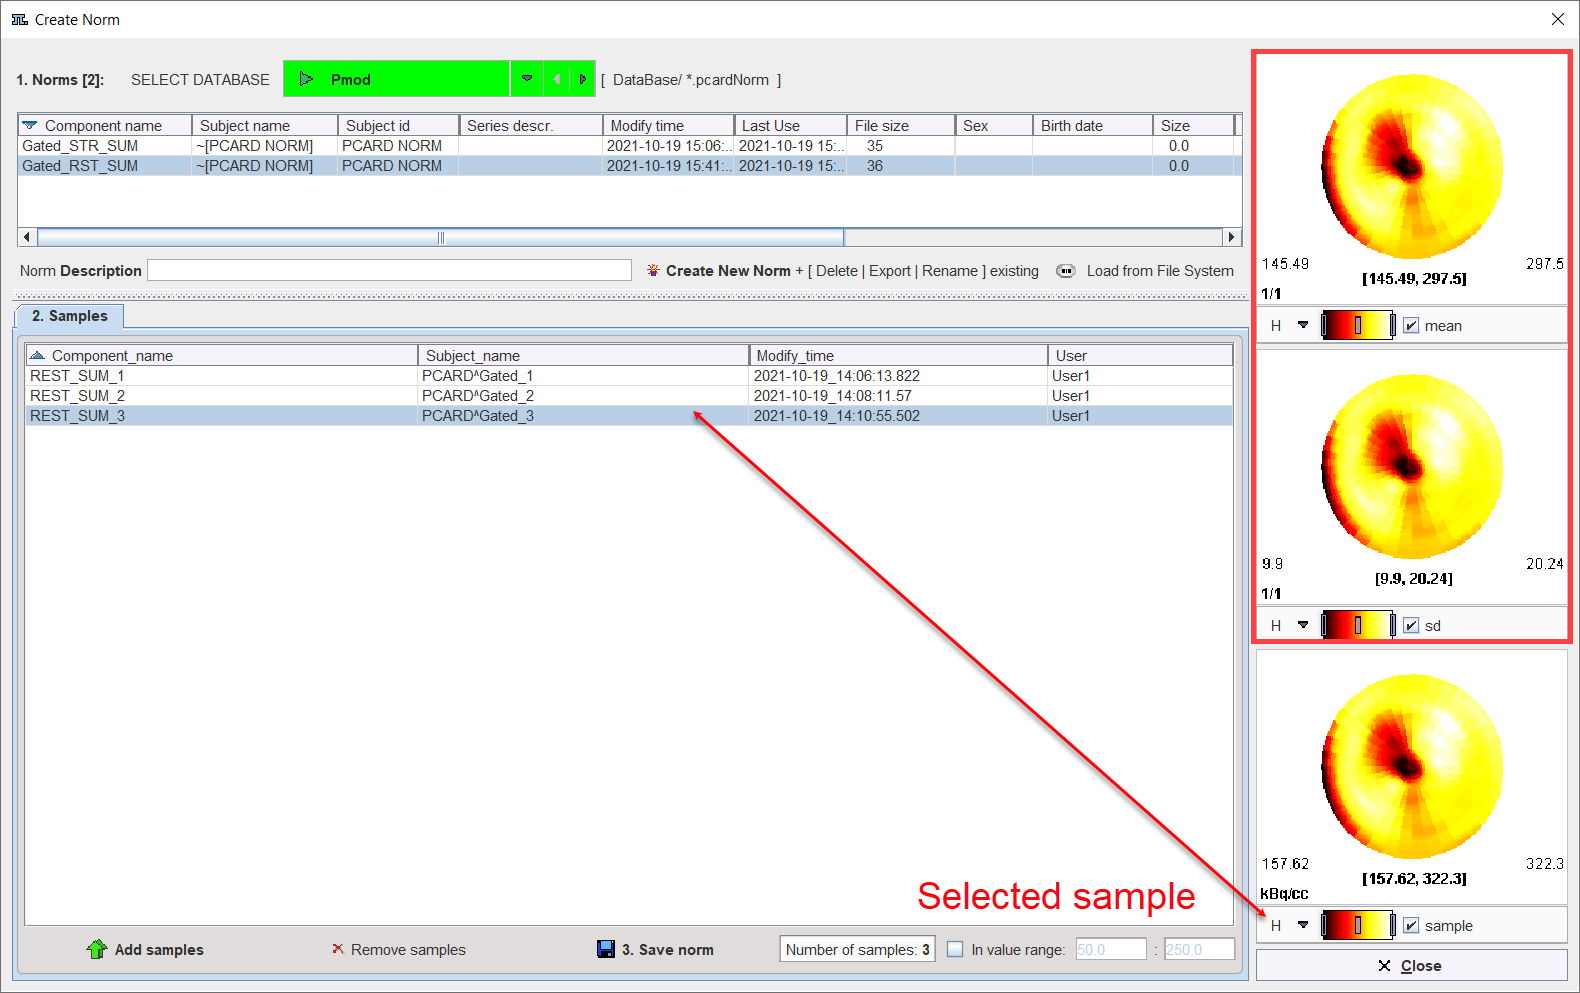Viewport: 1580px width, 993px height.
Task: Toggle the sample checkbox
Action: tap(1411, 925)
